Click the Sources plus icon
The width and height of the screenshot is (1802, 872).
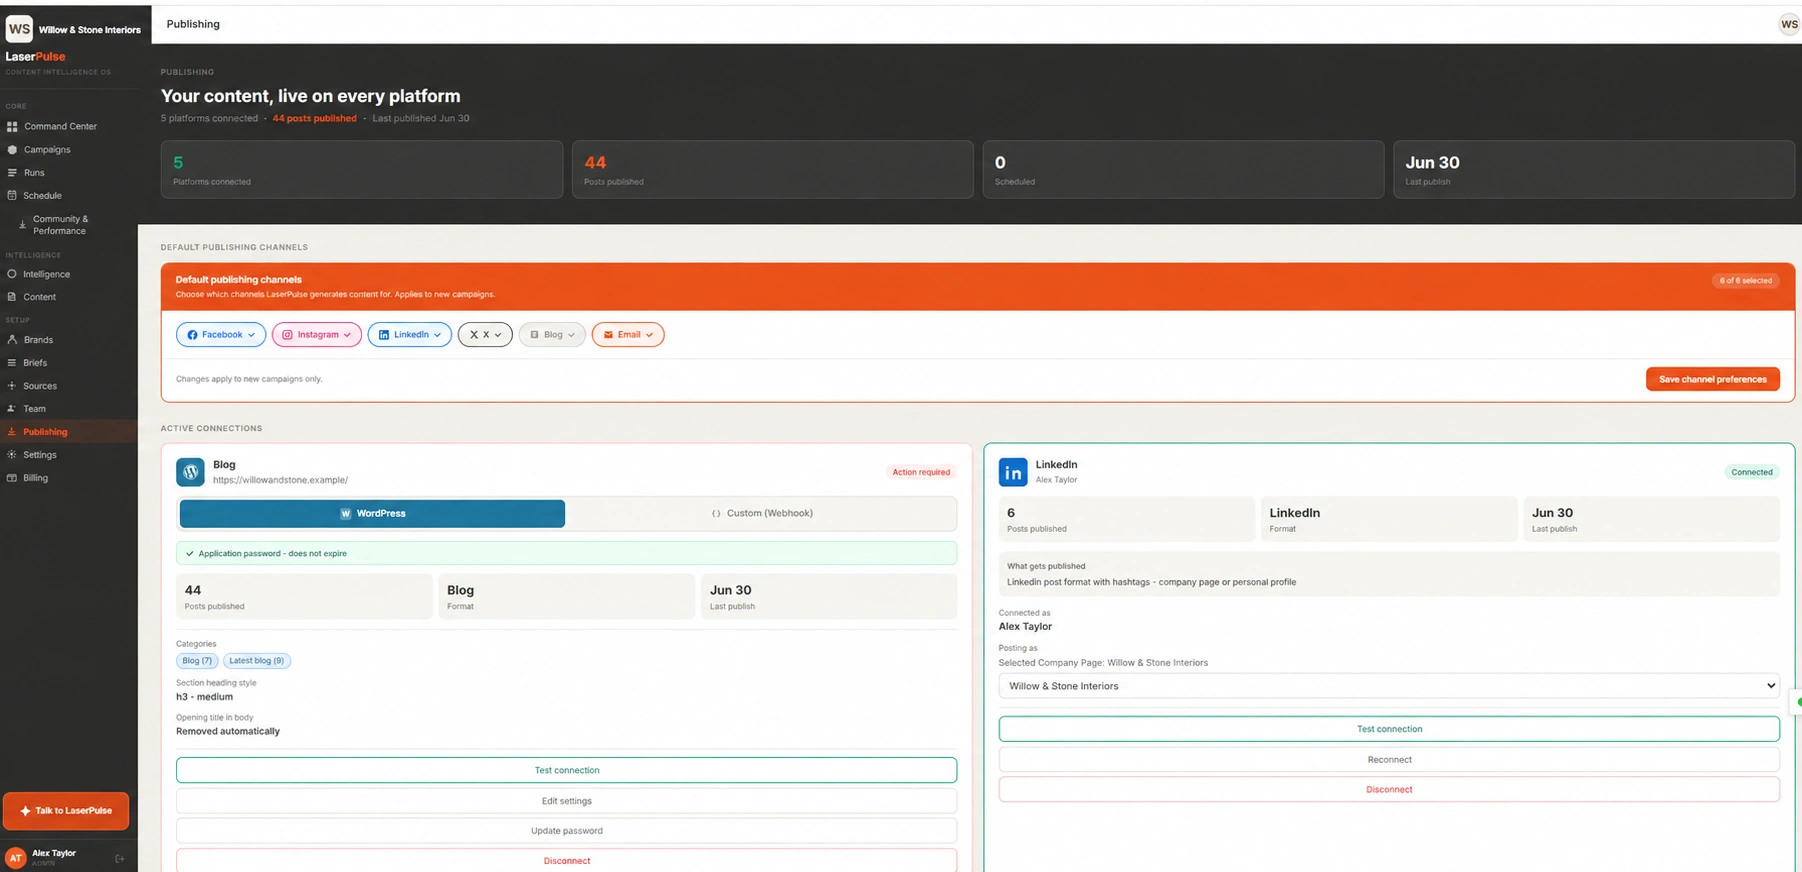[x=12, y=386]
